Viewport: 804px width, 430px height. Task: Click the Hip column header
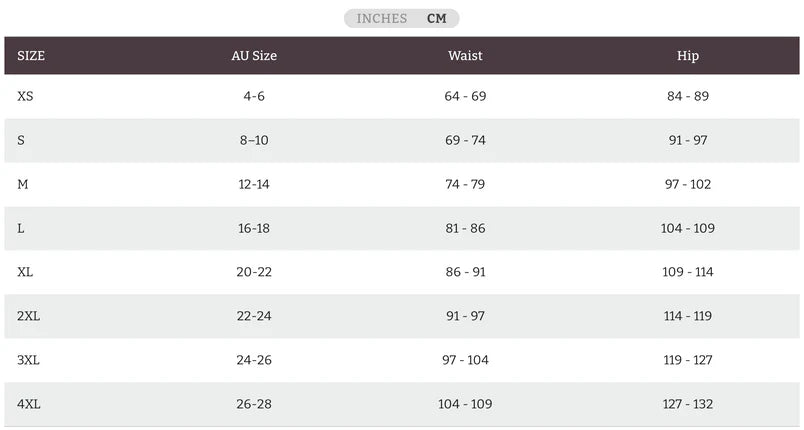(688, 56)
